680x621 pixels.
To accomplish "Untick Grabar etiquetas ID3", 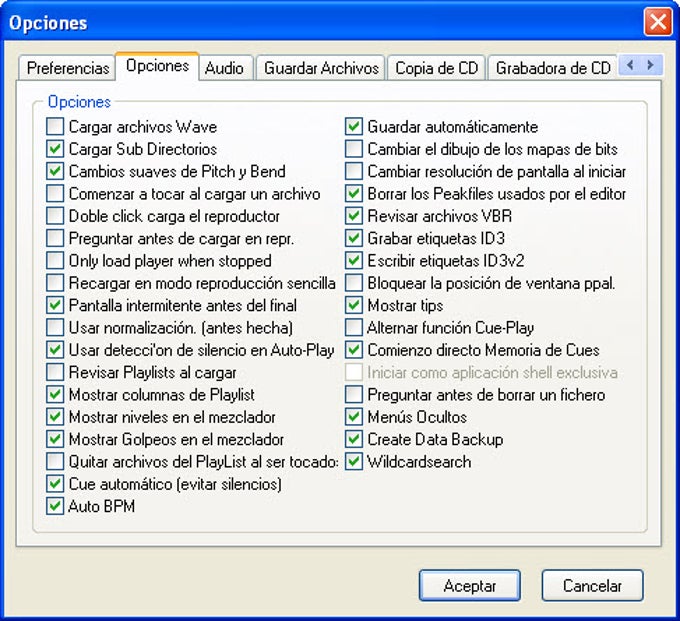I will pos(354,238).
